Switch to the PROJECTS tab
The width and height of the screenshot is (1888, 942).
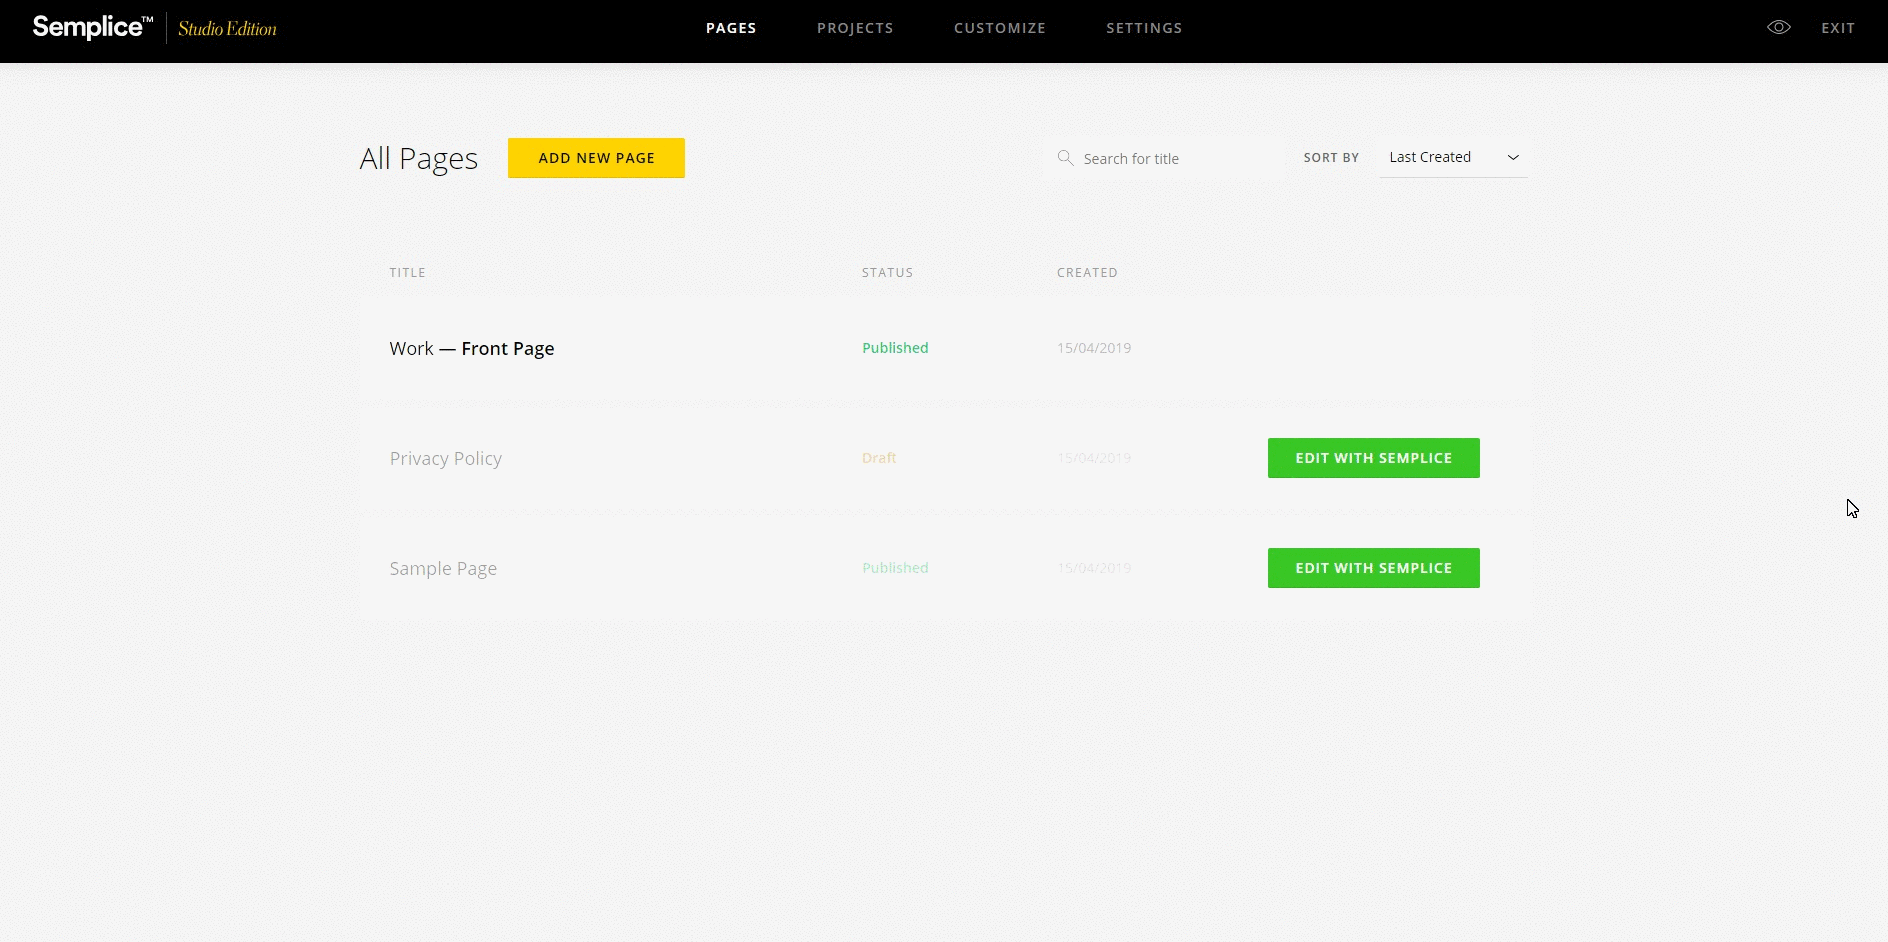[855, 28]
